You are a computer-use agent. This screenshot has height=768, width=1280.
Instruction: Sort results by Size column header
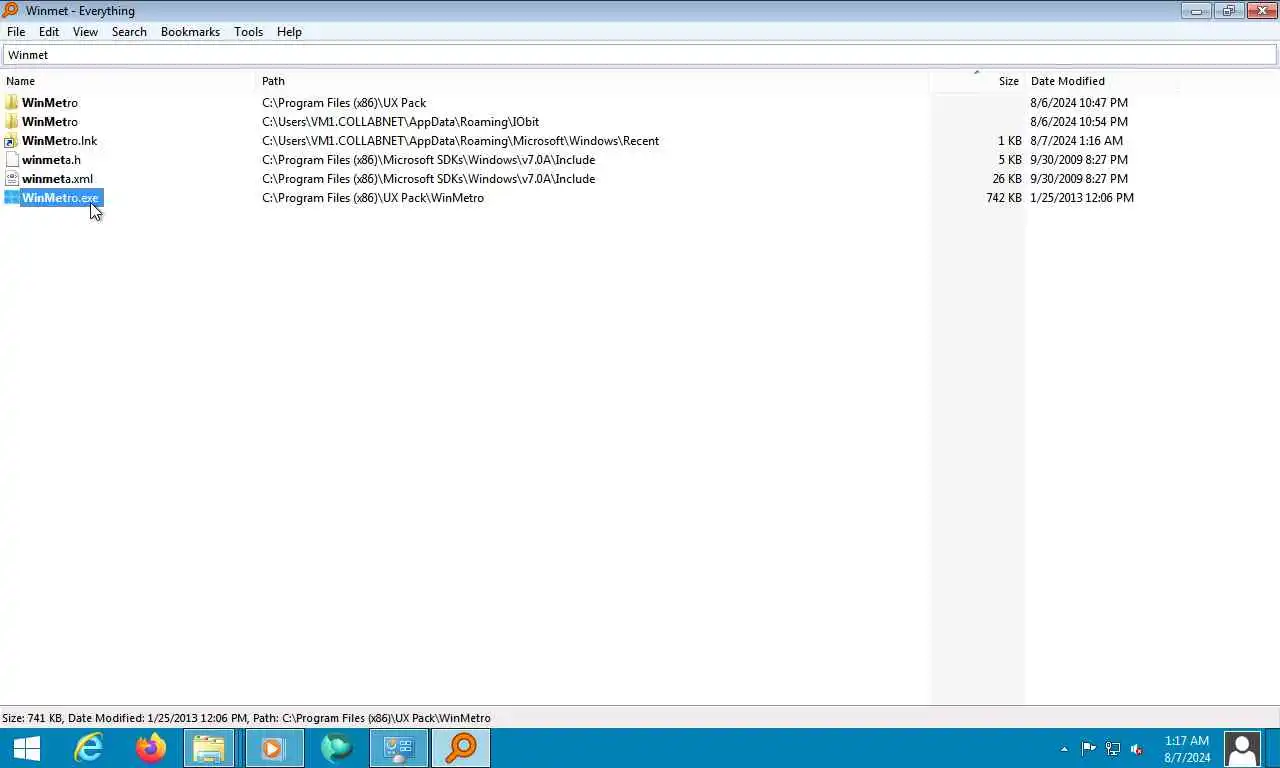click(x=977, y=81)
